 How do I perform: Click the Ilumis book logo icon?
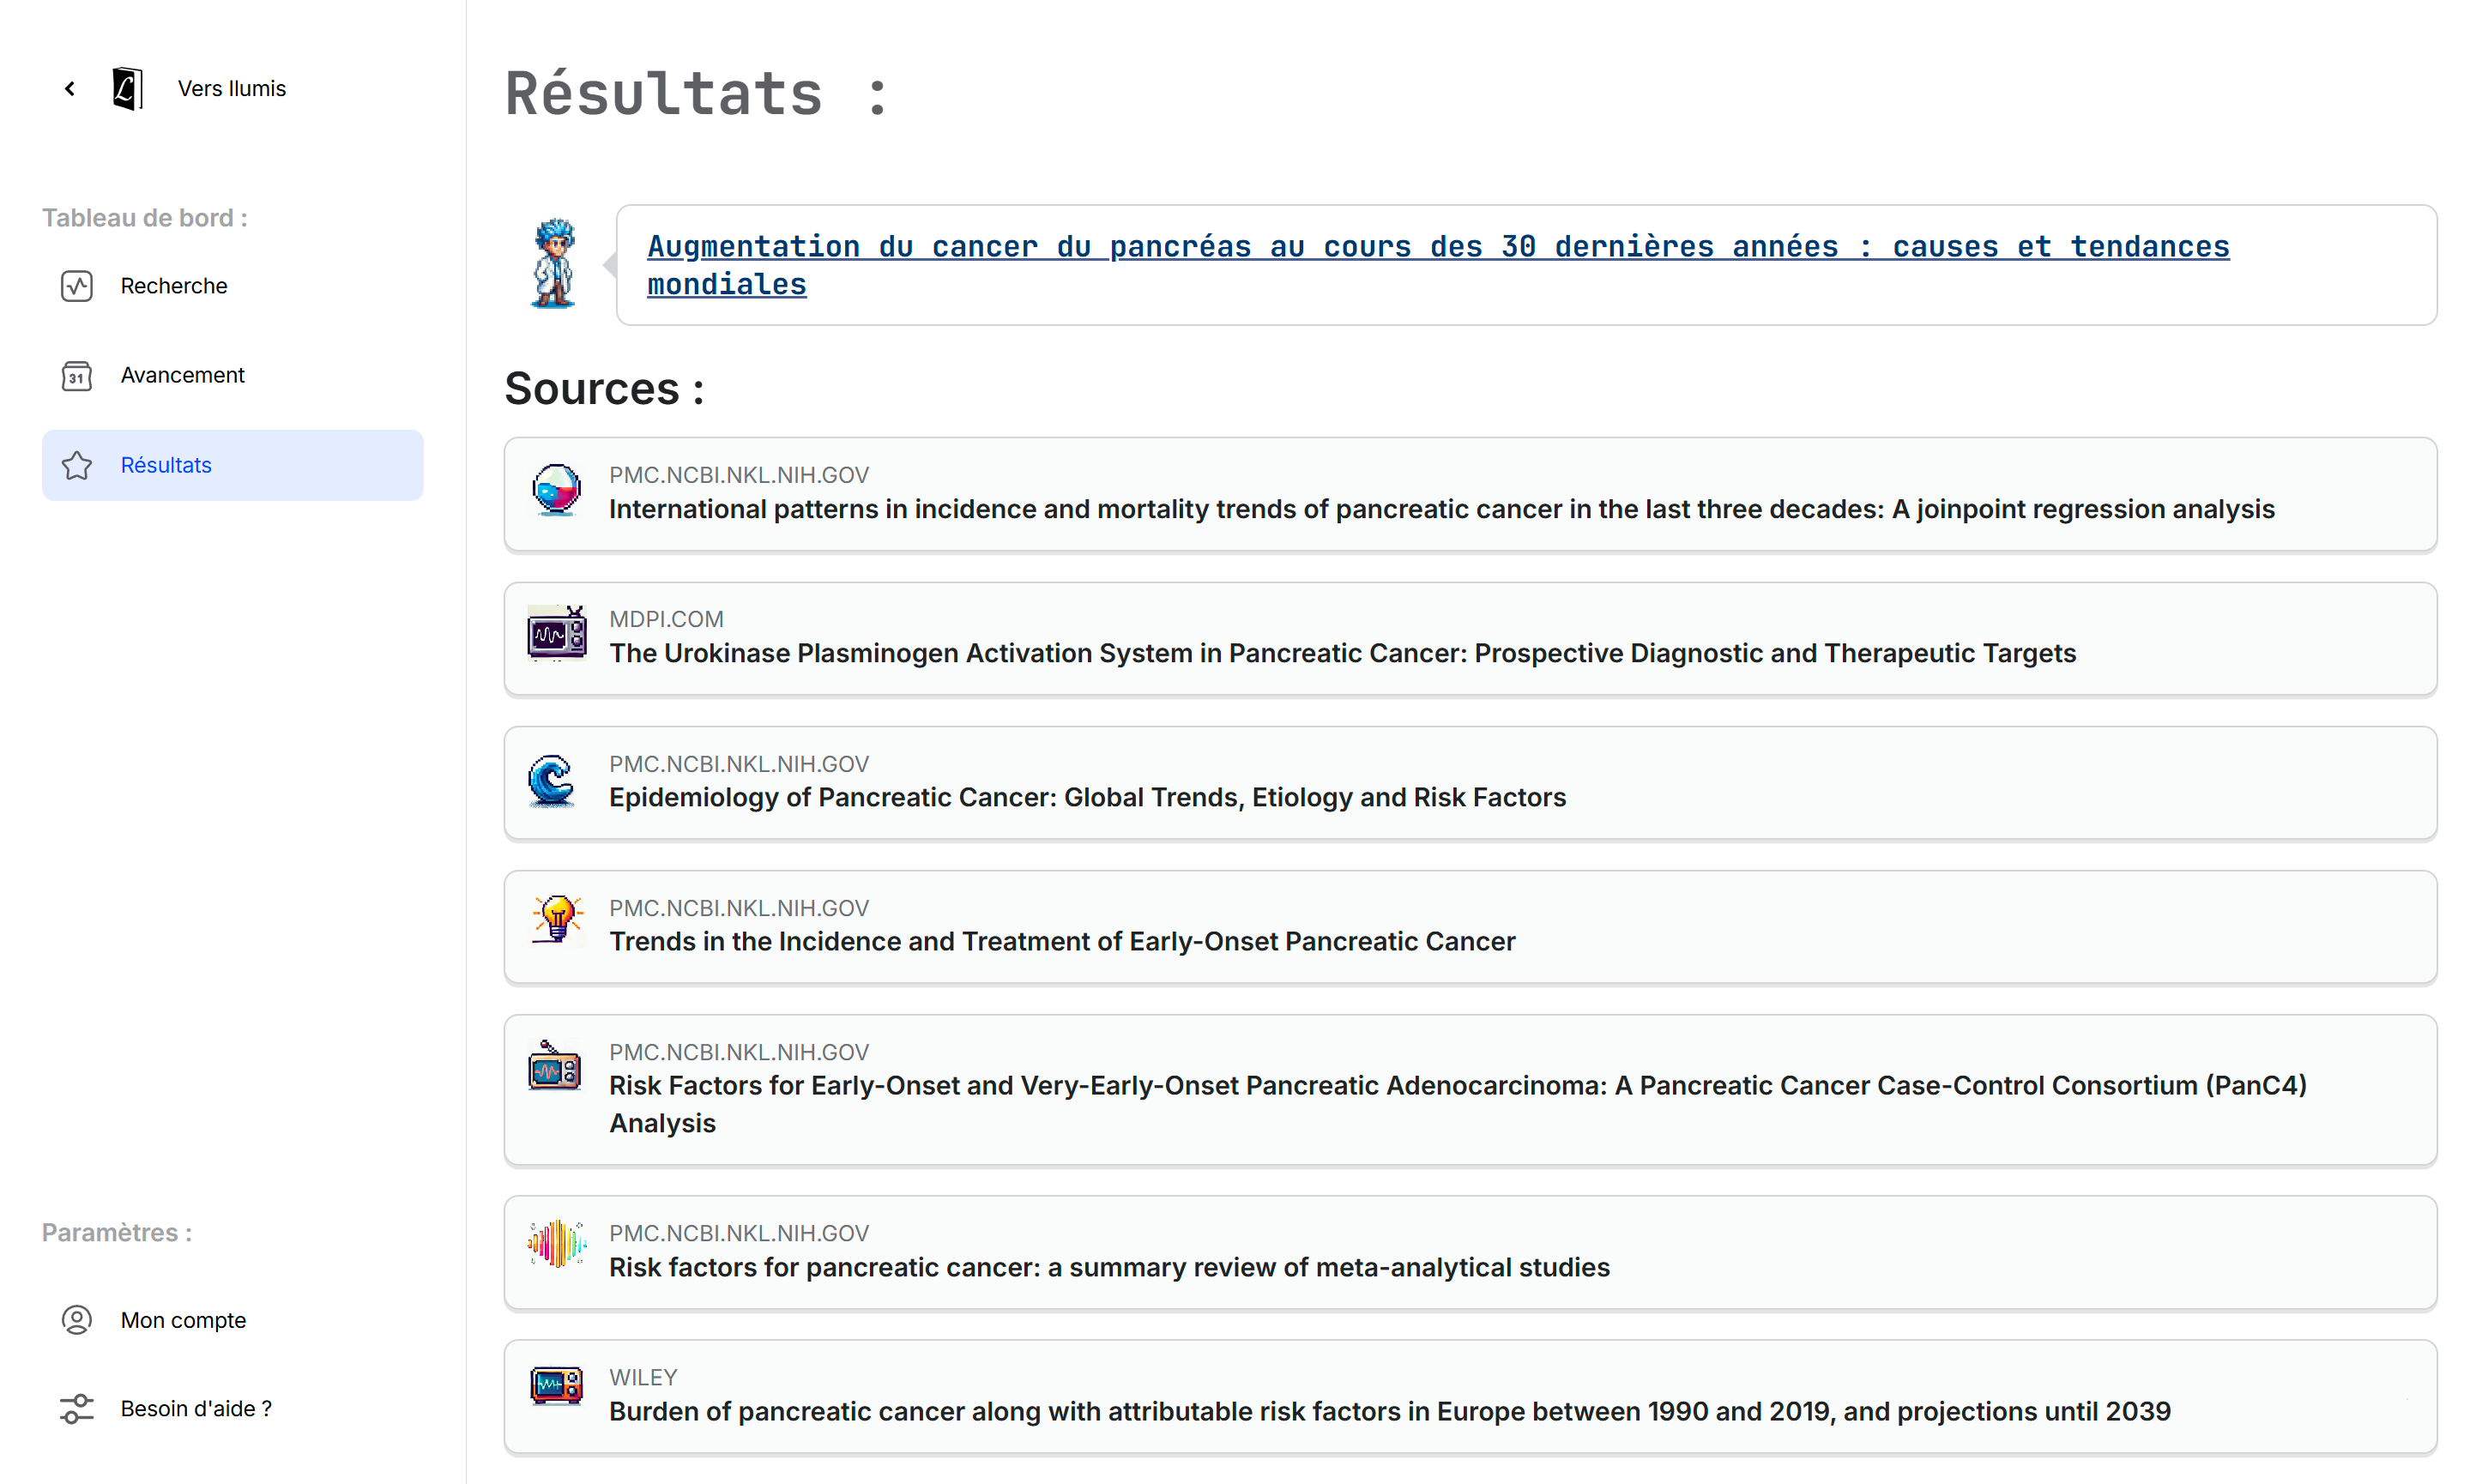tap(127, 89)
